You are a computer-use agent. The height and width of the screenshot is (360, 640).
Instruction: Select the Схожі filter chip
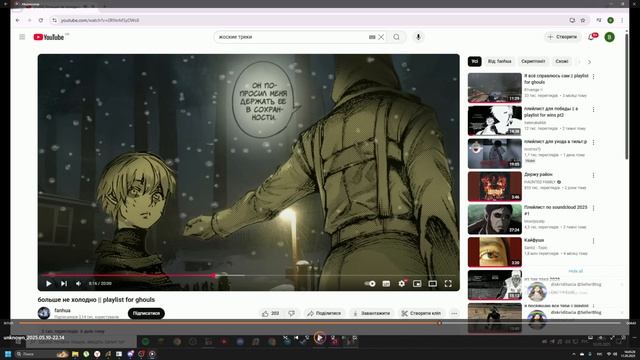(x=562, y=61)
